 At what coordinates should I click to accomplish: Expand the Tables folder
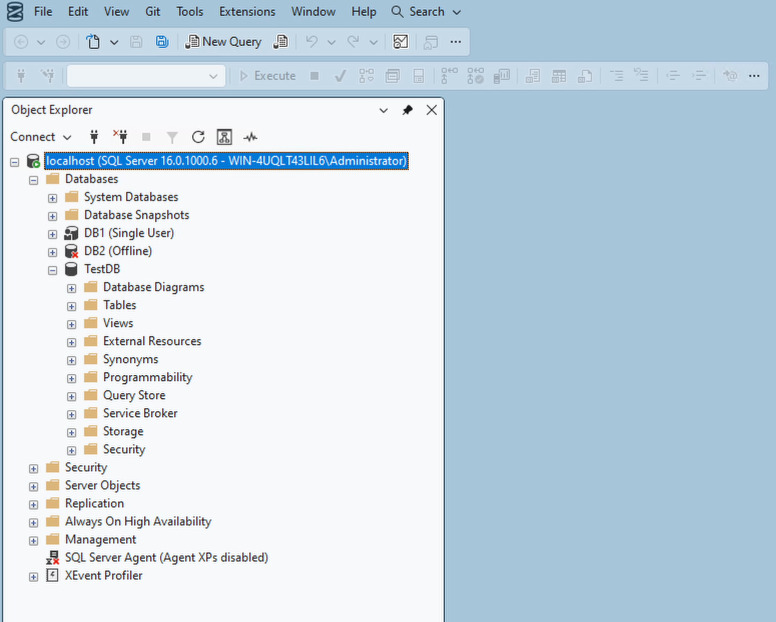pyautogui.click(x=72, y=306)
